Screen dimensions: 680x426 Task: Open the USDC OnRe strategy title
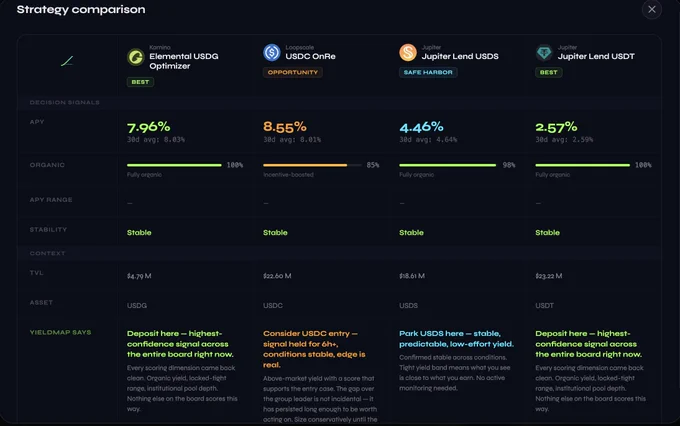311,56
